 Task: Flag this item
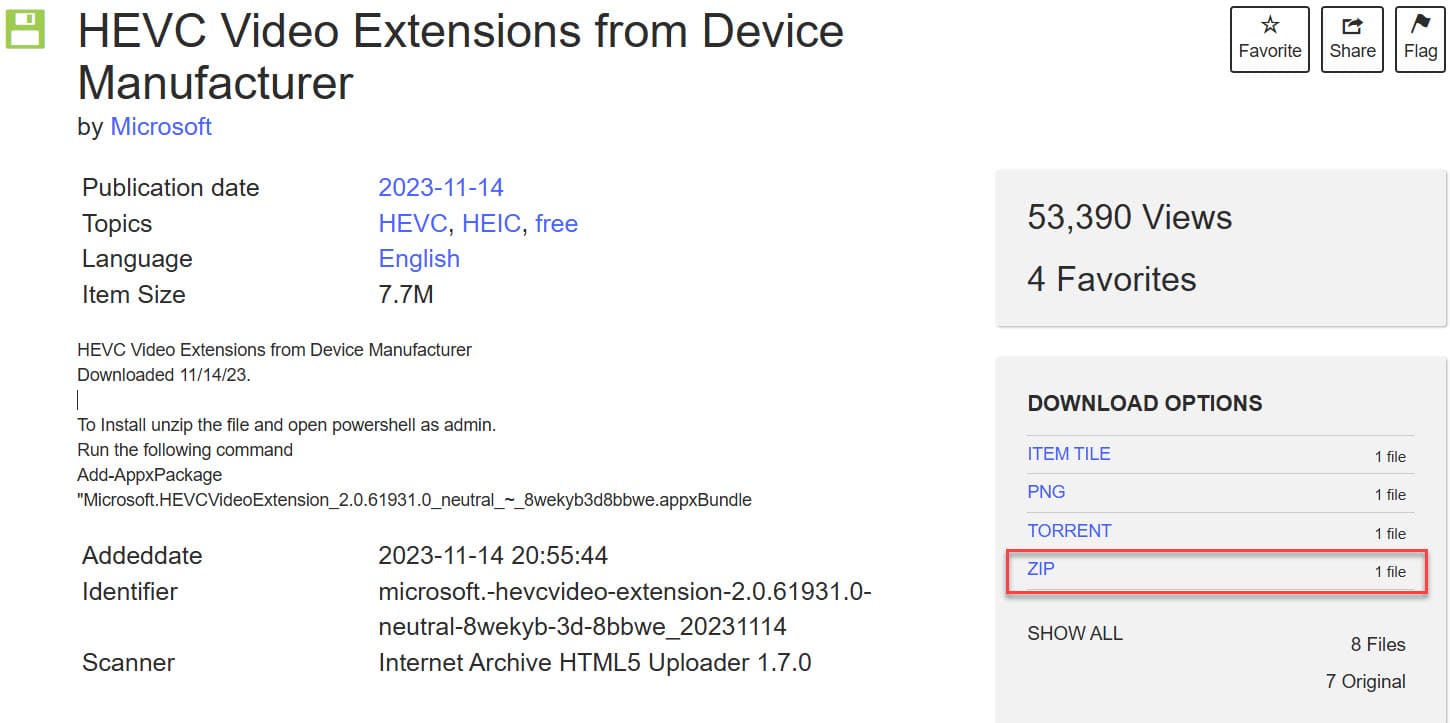(x=1420, y=39)
